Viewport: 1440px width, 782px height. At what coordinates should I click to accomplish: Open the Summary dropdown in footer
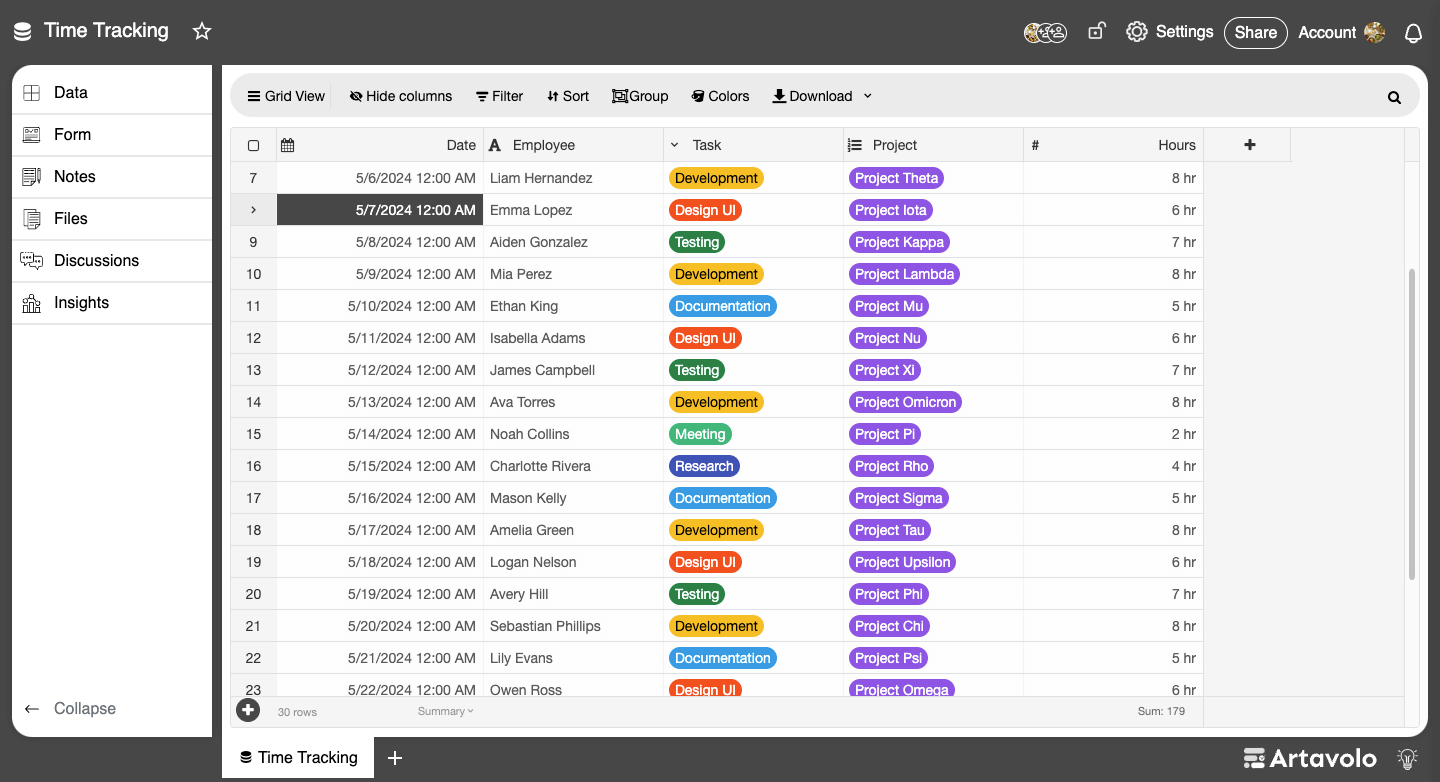[x=446, y=711]
